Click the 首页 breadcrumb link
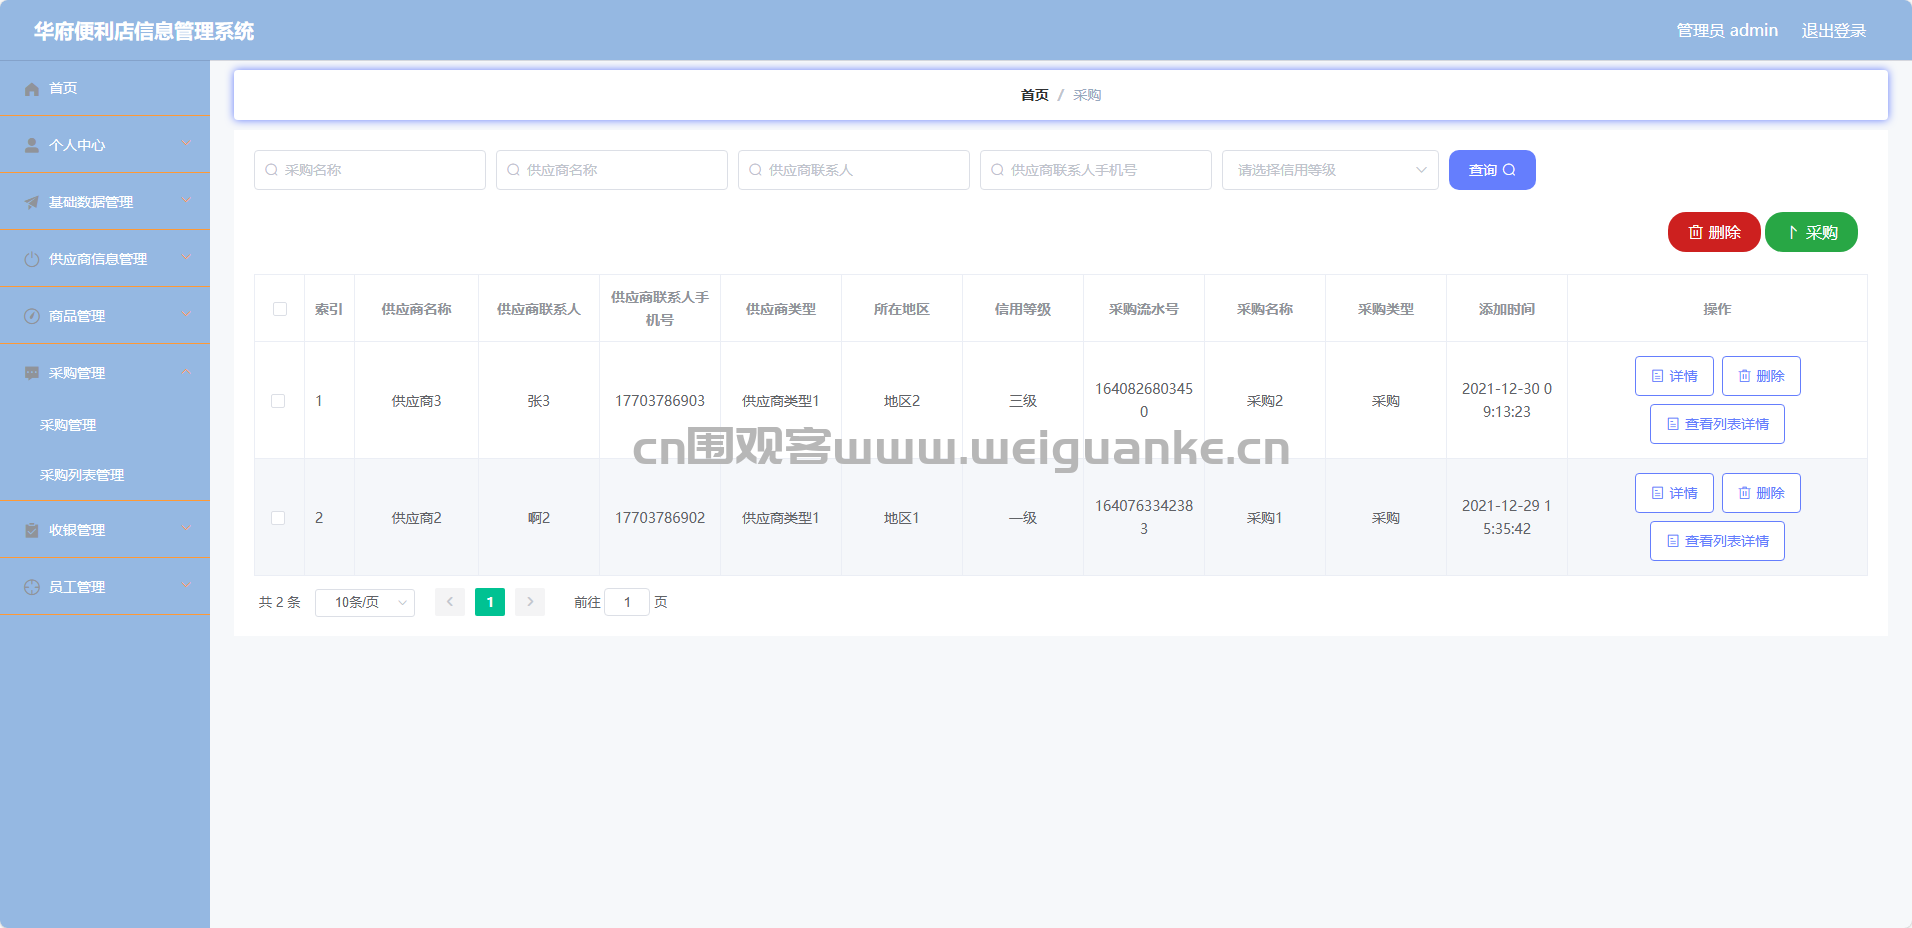Viewport: 1912px width, 928px height. [x=1034, y=95]
